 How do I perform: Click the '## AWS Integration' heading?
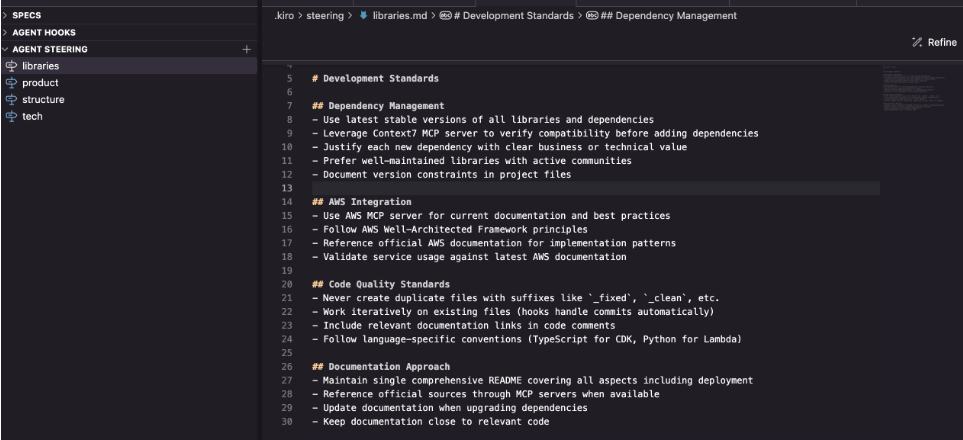pyautogui.click(x=362, y=202)
